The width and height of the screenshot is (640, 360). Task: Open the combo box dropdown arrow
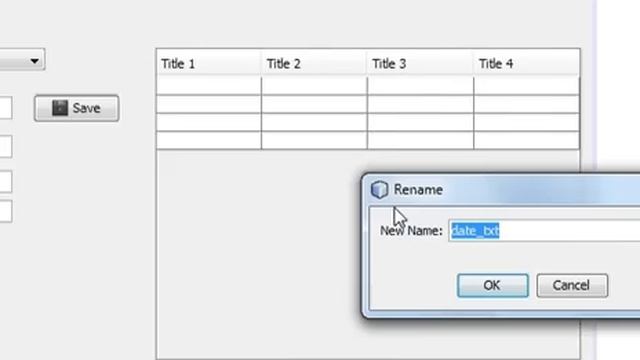[x=34, y=61]
